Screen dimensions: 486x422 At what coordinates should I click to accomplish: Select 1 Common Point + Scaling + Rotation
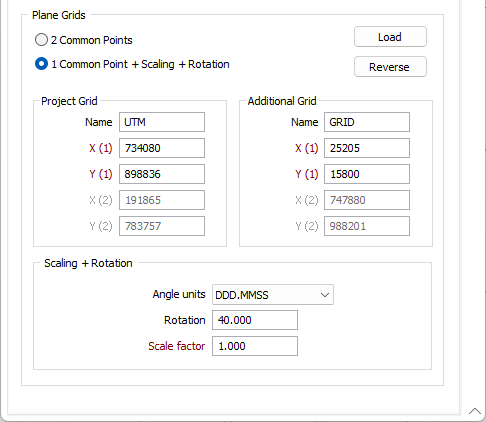[41, 64]
